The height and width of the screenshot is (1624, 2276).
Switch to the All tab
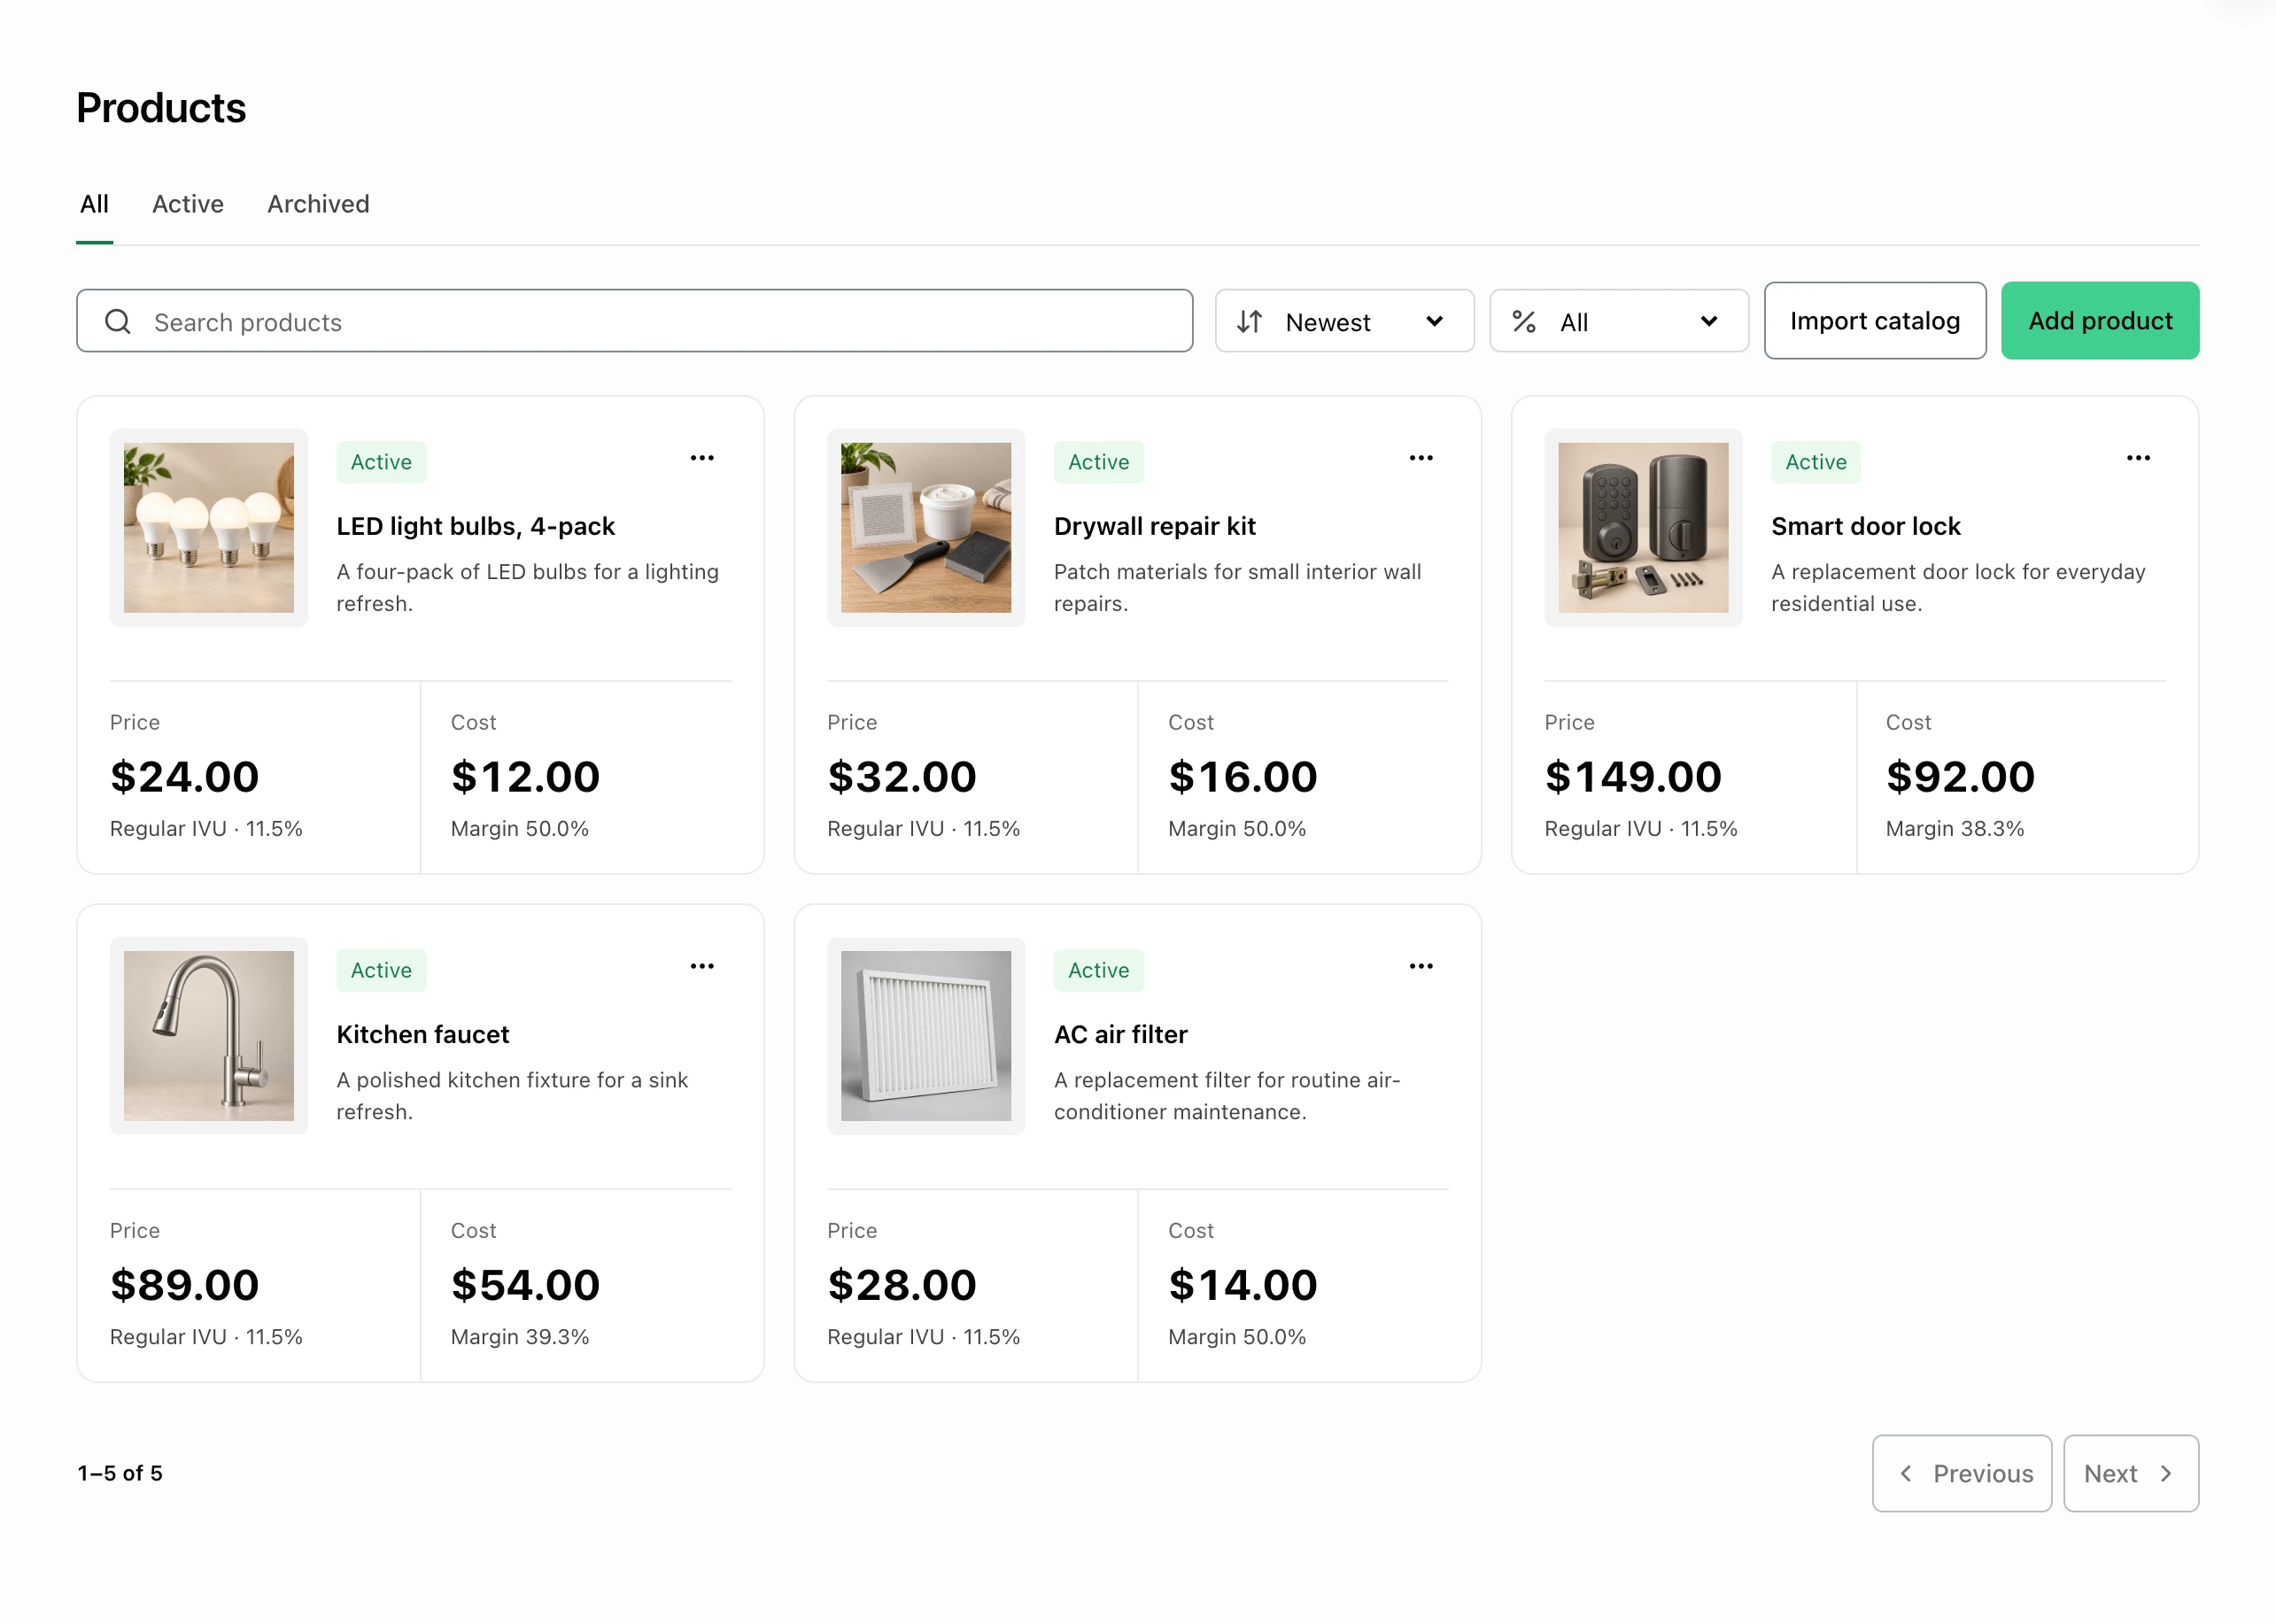[x=94, y=204]
